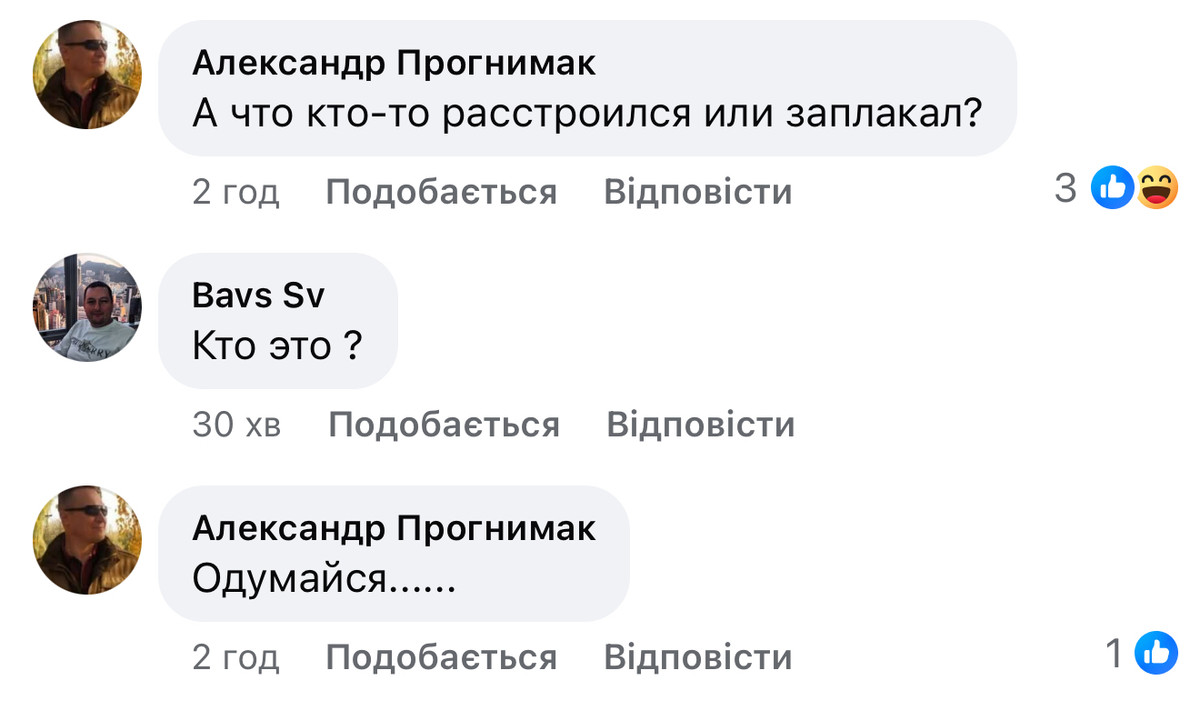Click author name above the 'Одумайся' comment
This screenshot has width=1200, height=711.
point(393,528)
